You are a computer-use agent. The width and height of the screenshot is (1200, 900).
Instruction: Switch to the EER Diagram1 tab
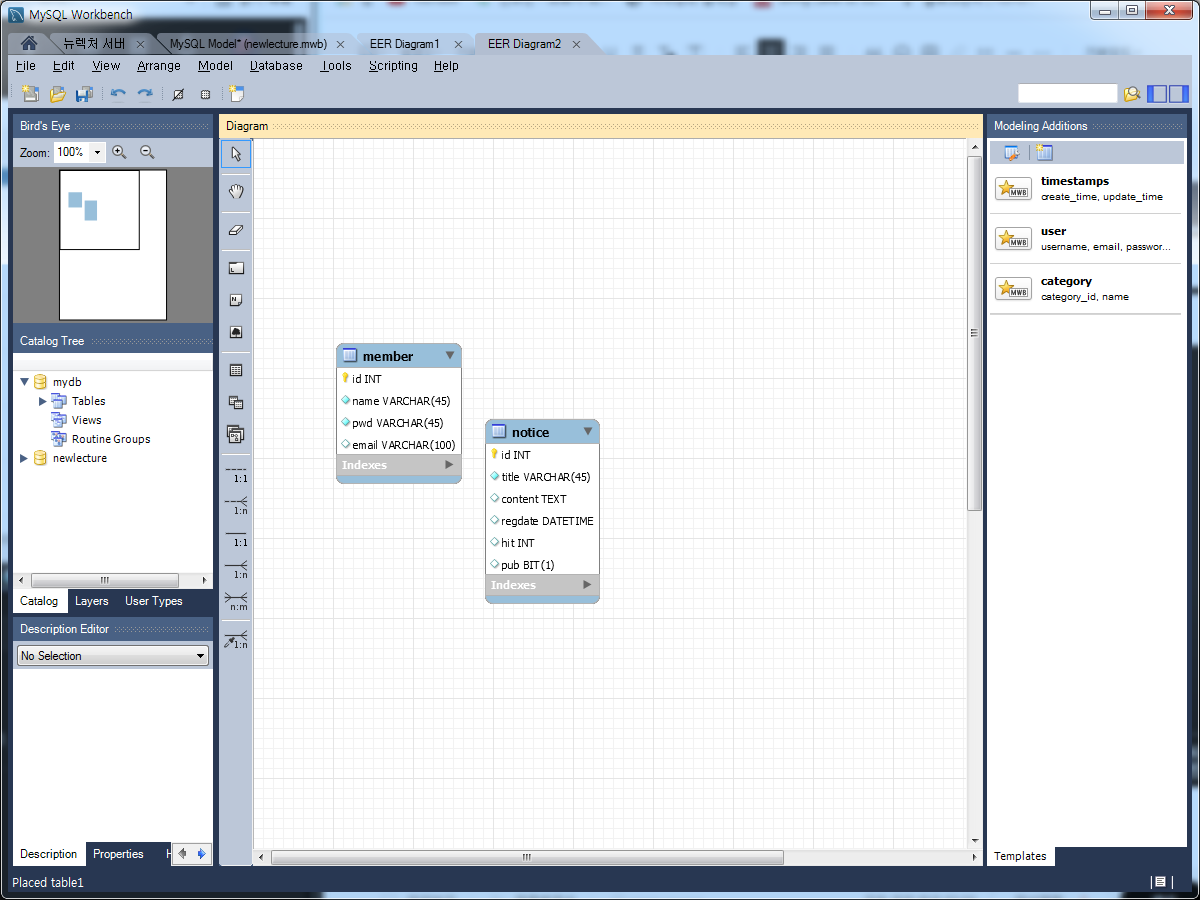(404, 44)
